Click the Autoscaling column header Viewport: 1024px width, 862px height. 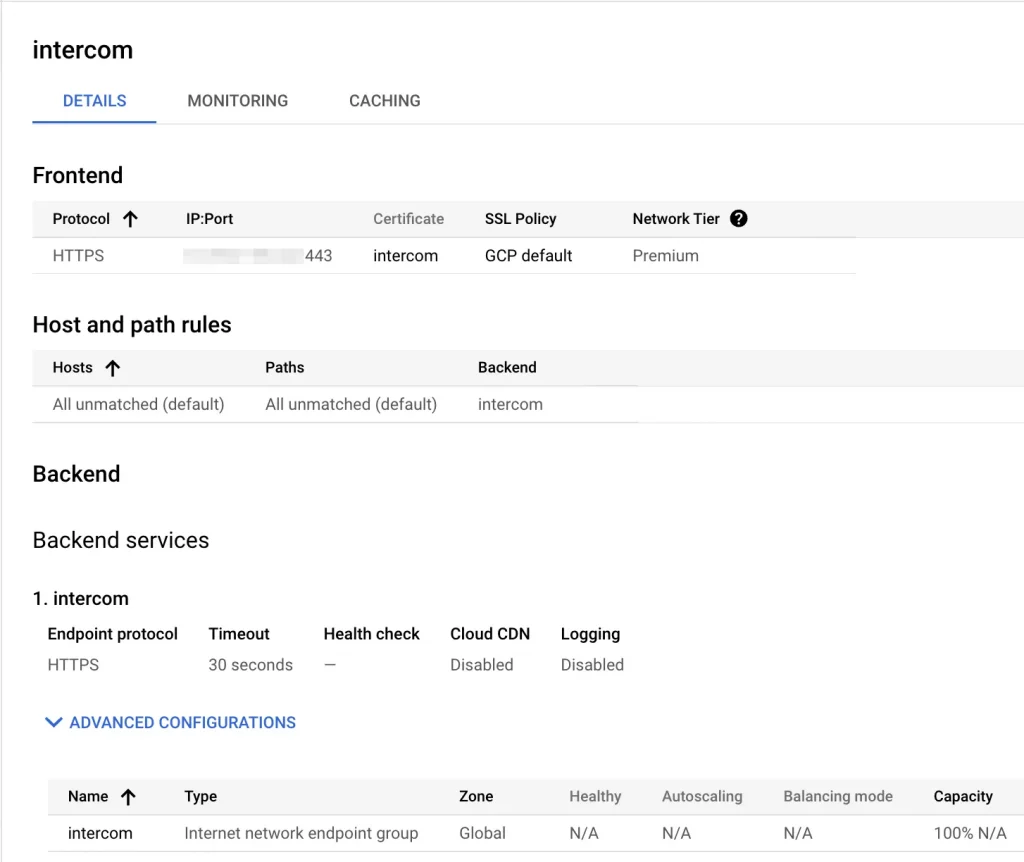point(702,797)
